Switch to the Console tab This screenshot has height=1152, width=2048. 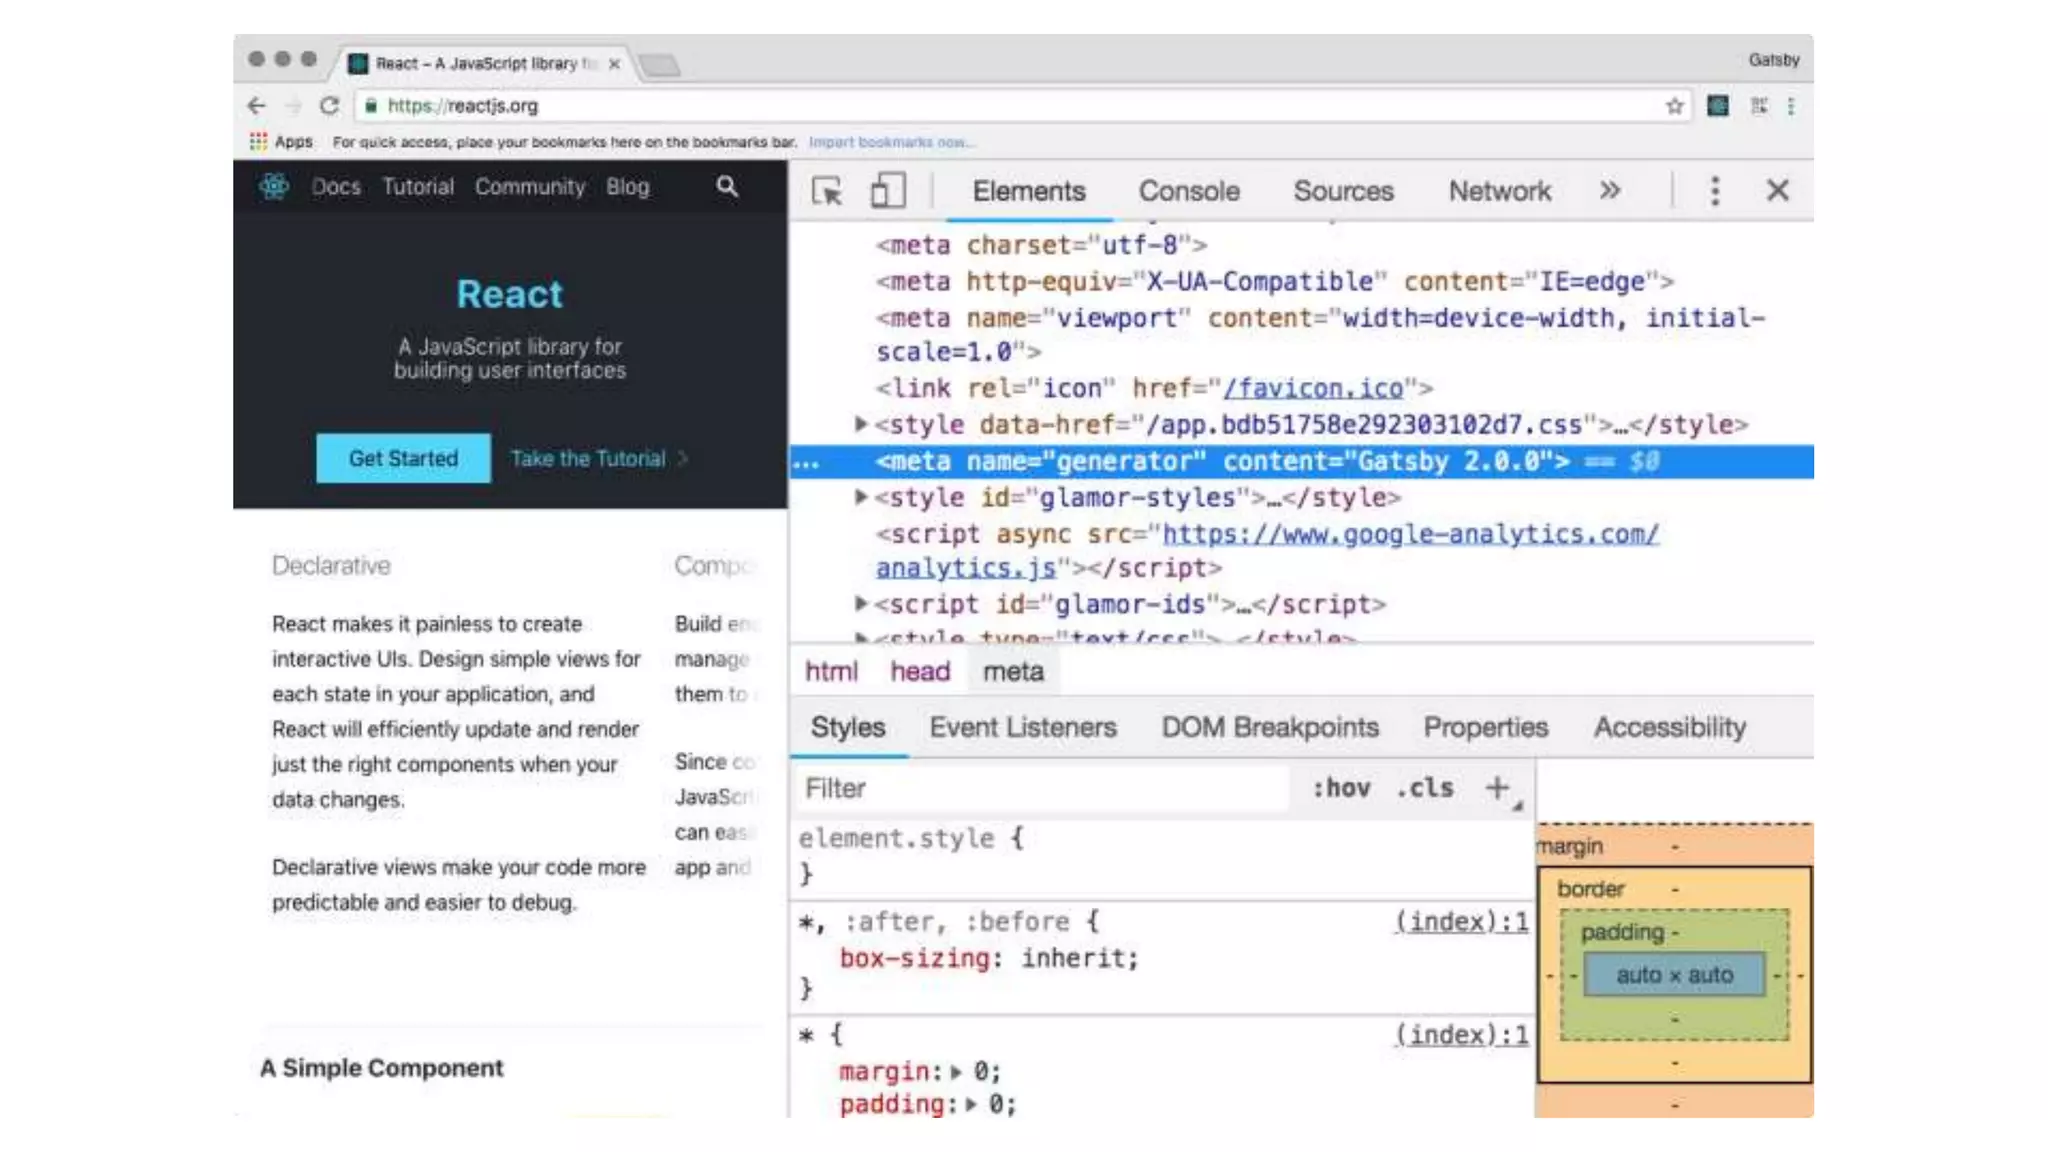coord(1189,191)
